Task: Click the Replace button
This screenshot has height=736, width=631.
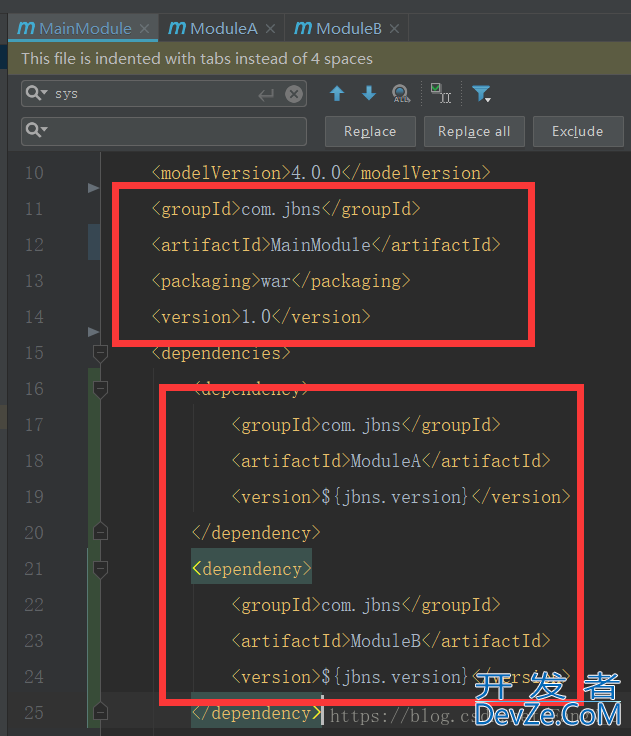Action: [x=370, y=131]
